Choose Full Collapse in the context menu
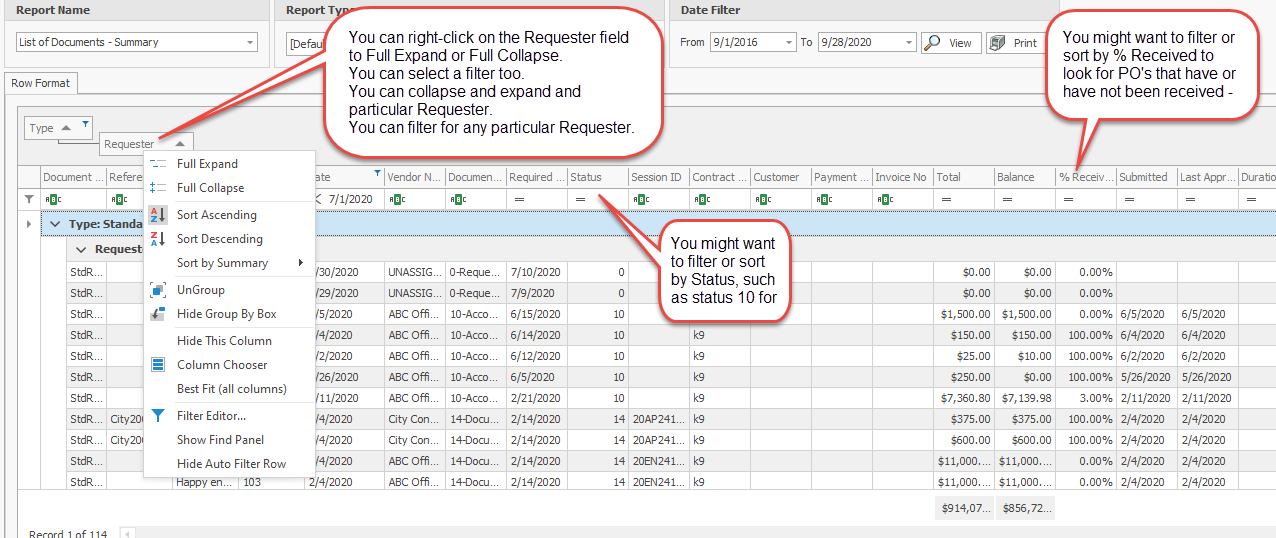 (x=210, y=188)
